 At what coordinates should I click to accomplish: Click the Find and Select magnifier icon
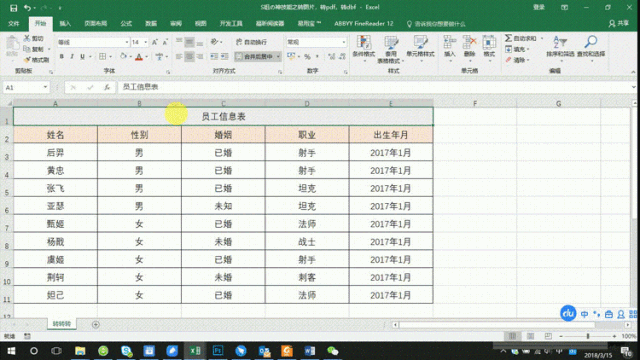tap(591, 42)
